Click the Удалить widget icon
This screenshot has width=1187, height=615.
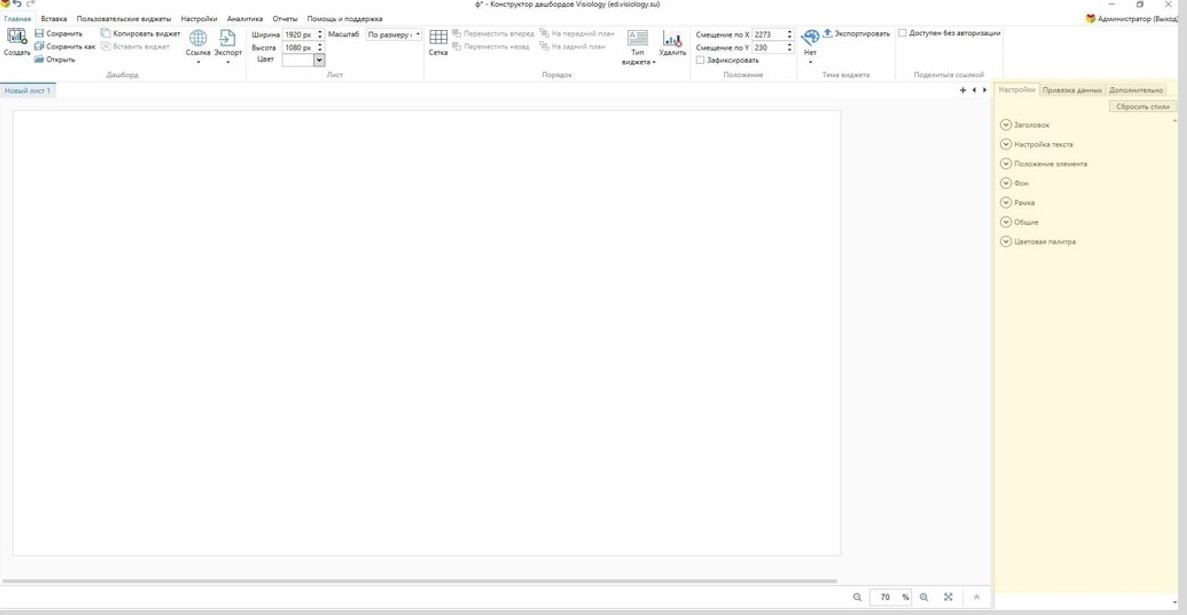(672, 39)
